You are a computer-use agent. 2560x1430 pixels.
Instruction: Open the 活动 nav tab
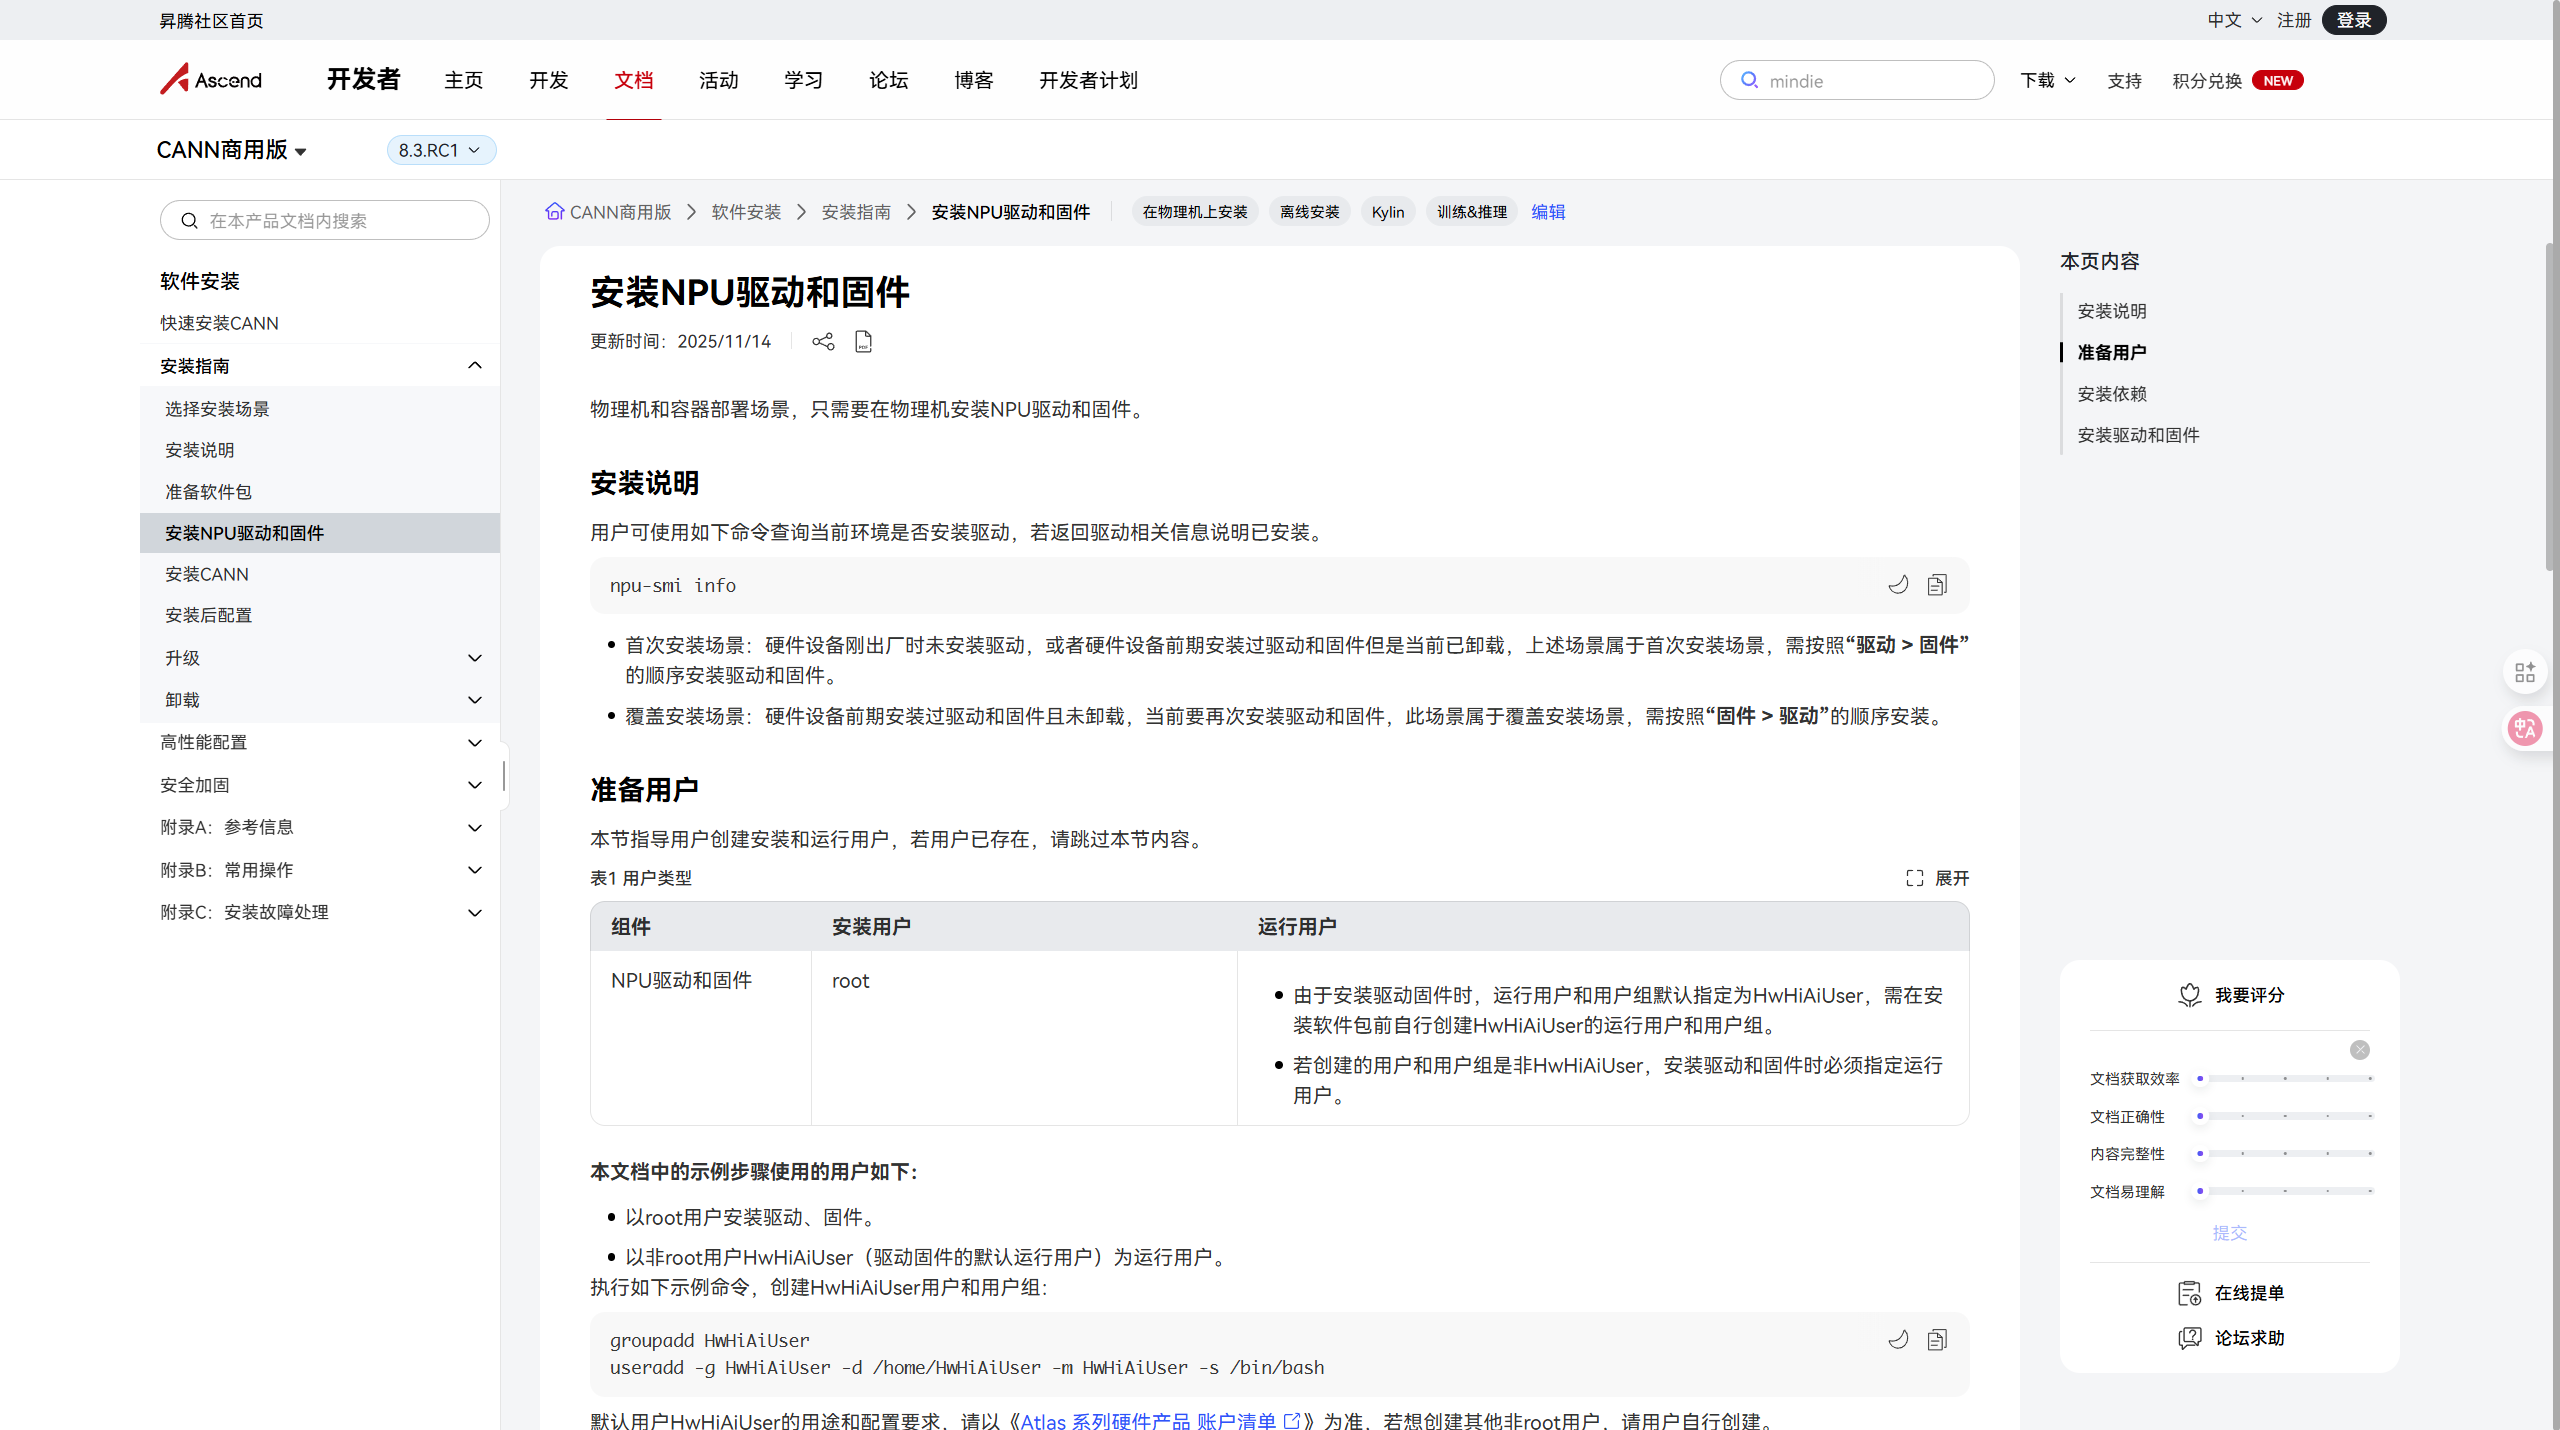point(719,80)
